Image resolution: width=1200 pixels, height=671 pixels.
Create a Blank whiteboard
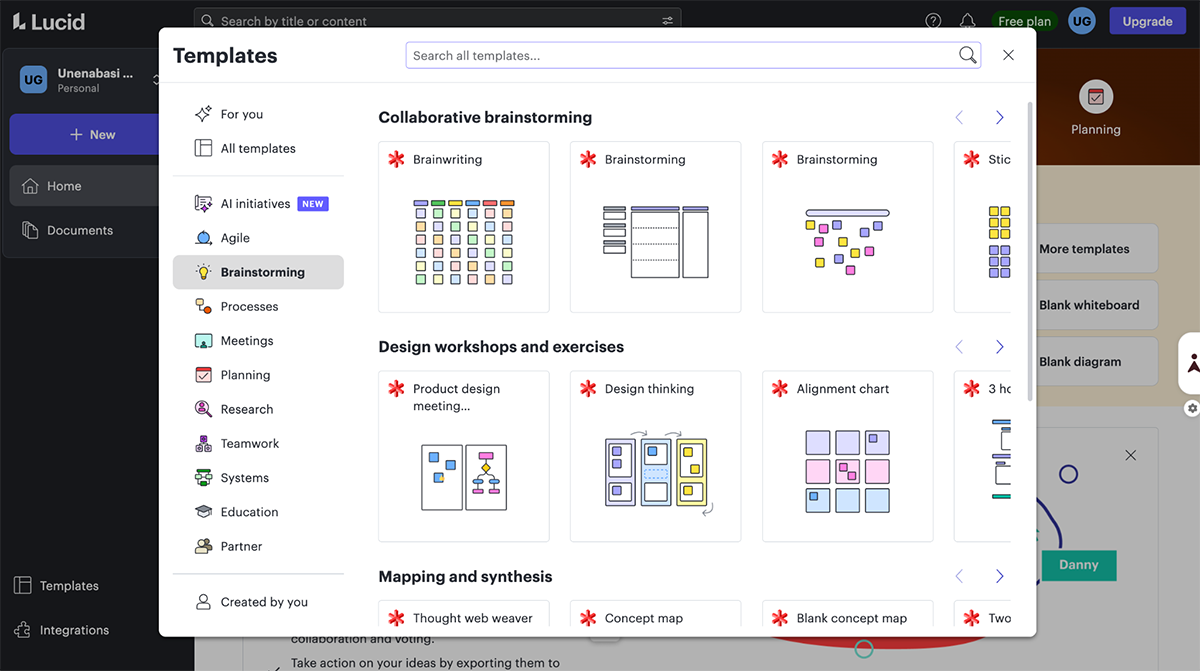(1085, 305)
